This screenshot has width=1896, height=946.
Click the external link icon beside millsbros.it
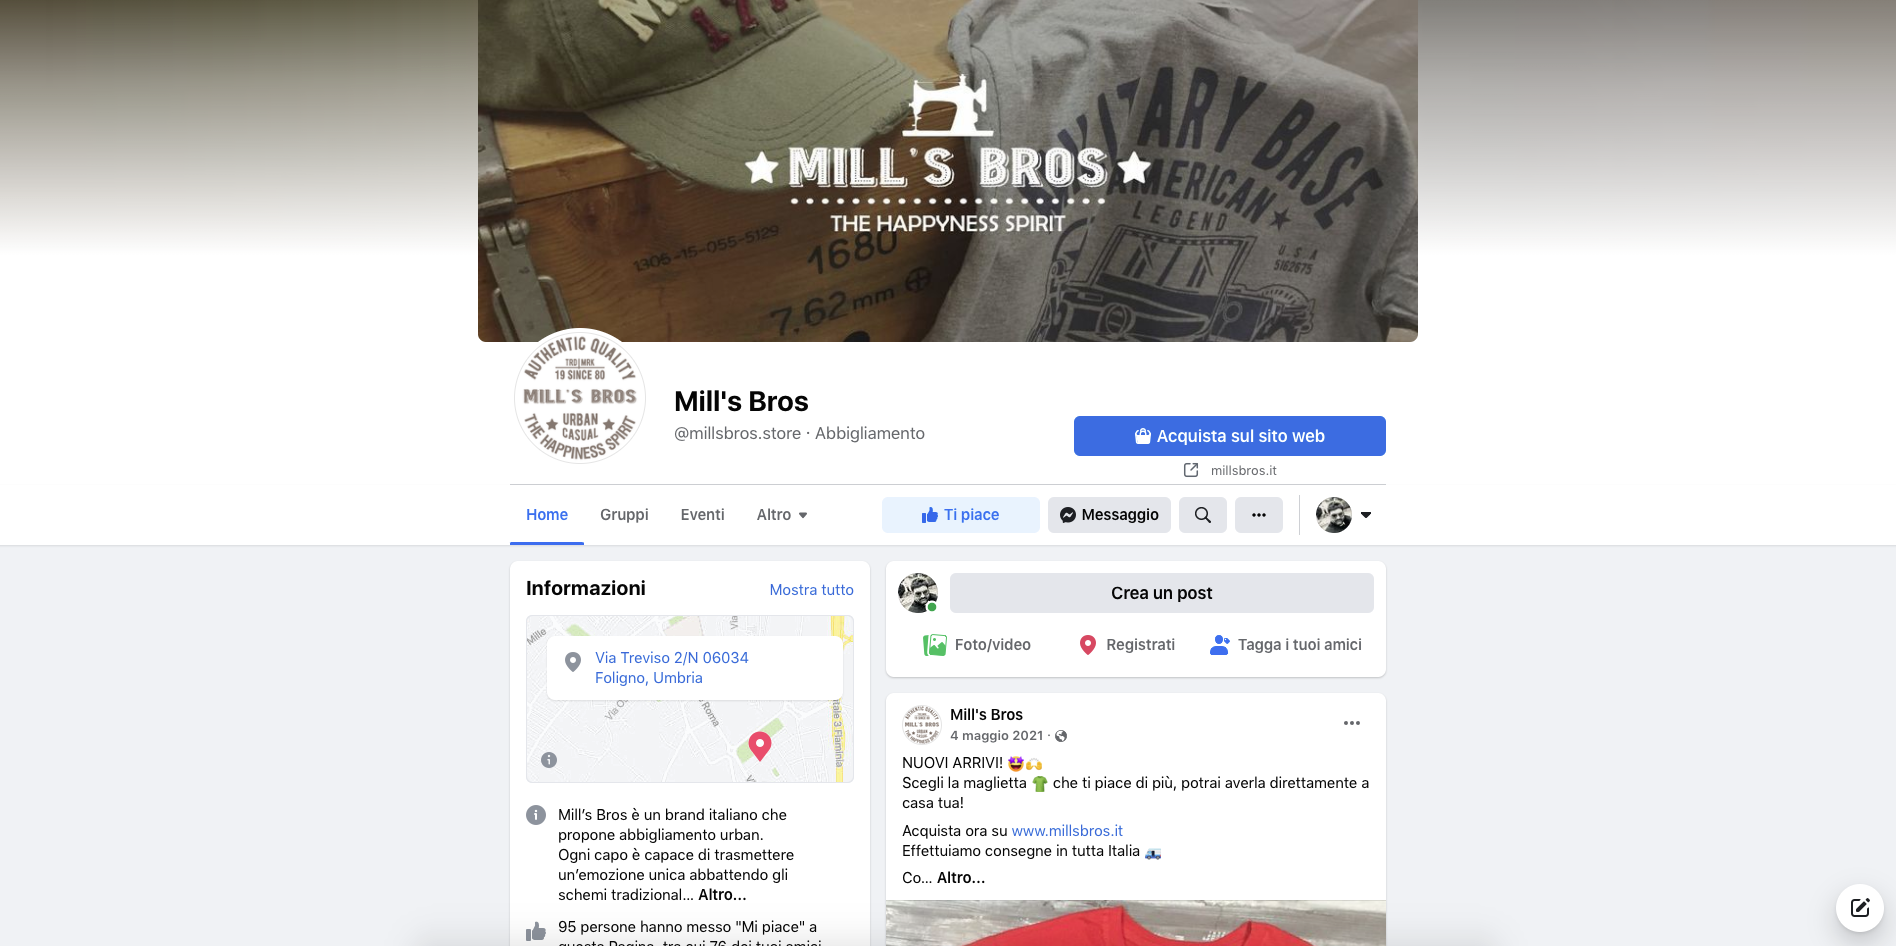[1191, 470]
